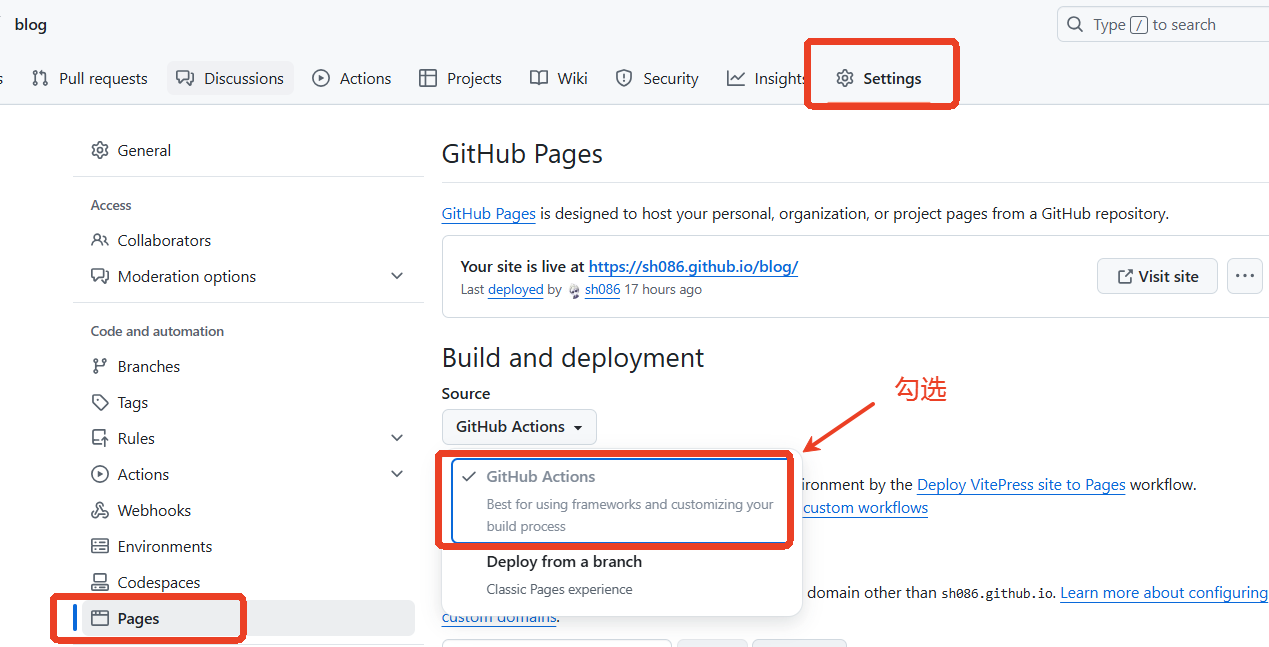
Task: Open Learn more about configuring link
Action: [x=1164, y=592]
